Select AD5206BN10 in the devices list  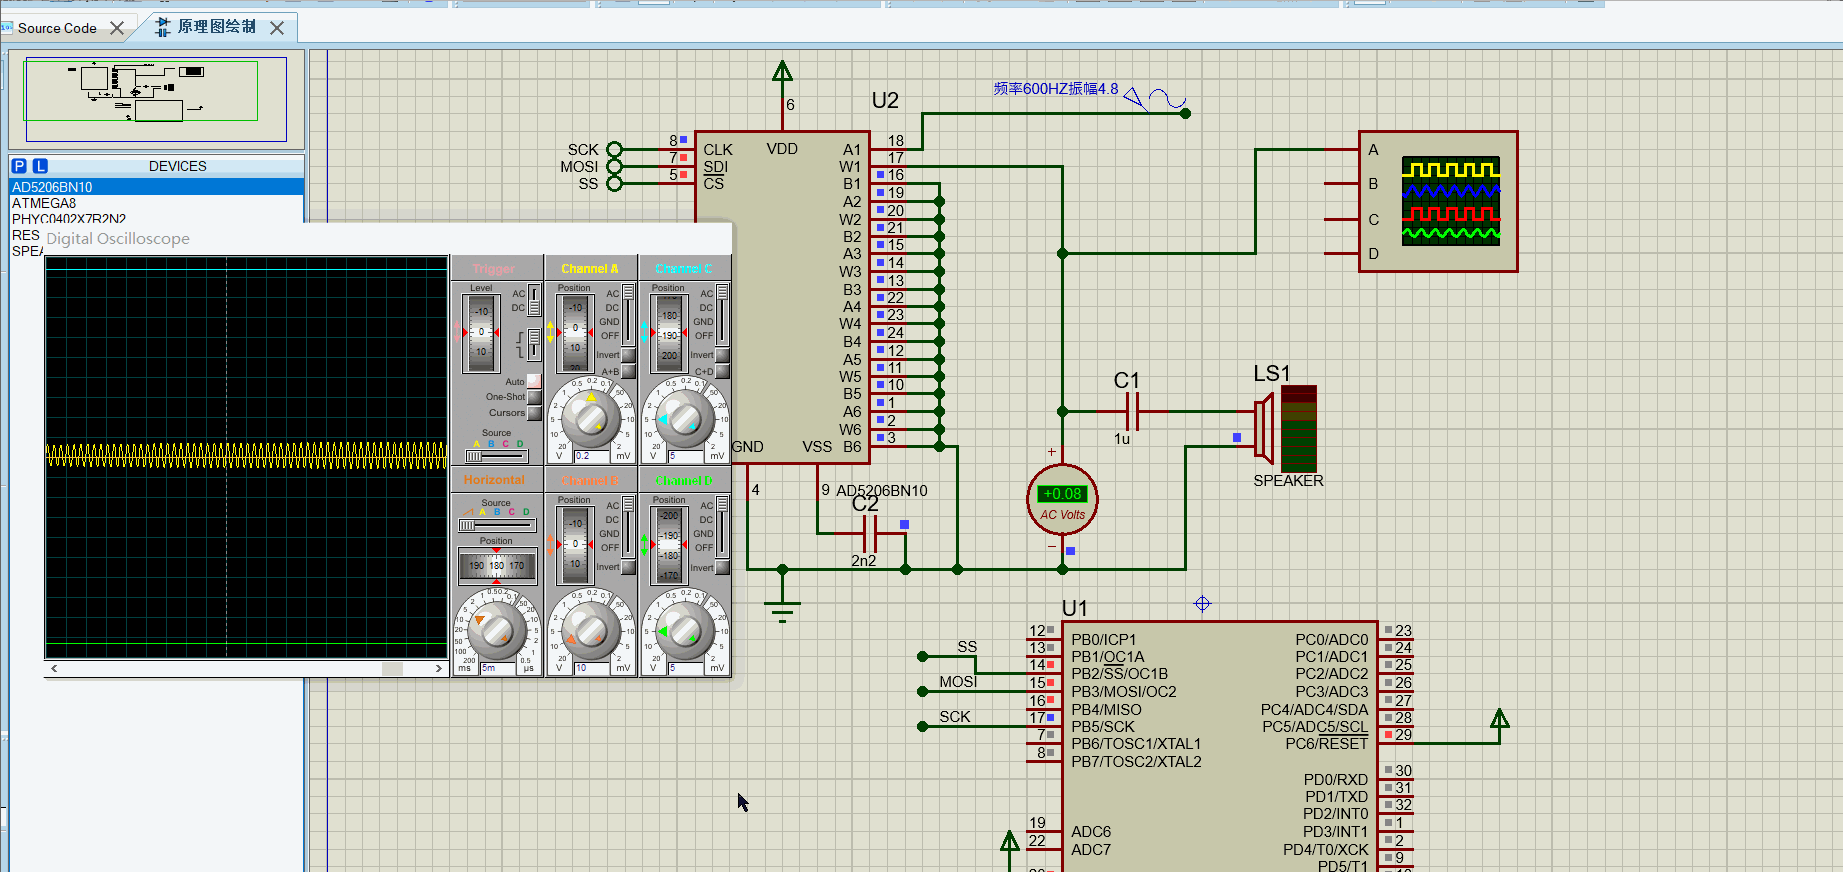coord(52,187)
